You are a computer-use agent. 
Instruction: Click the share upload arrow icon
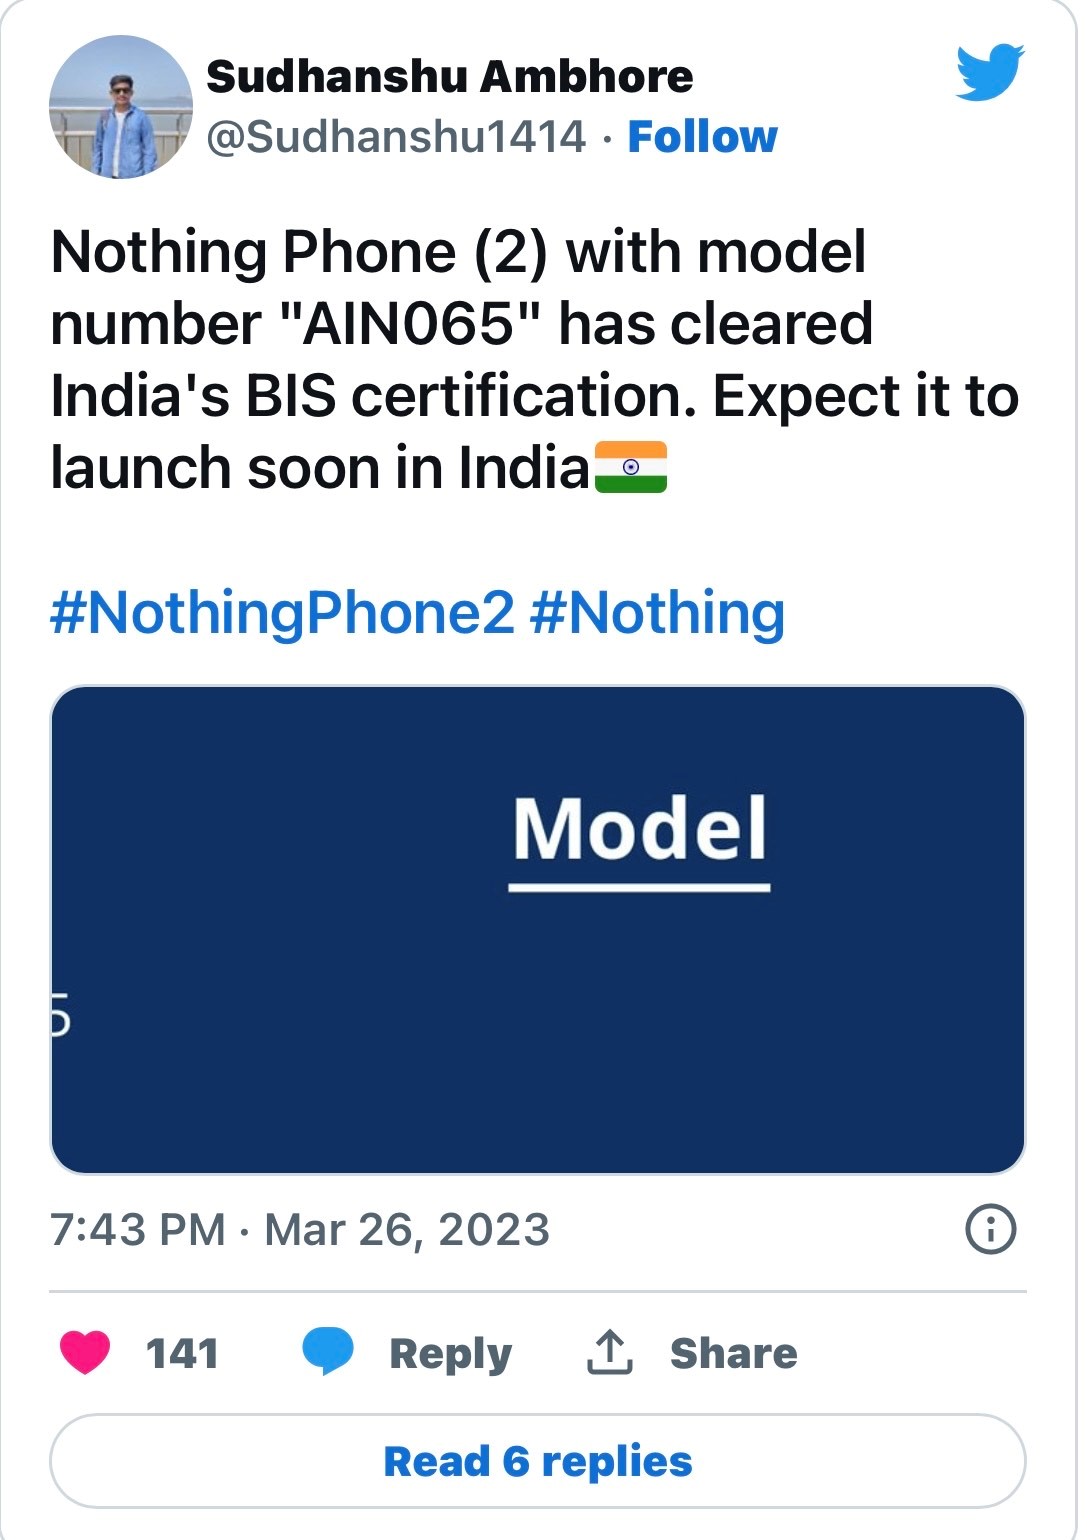pos(609,1352)
